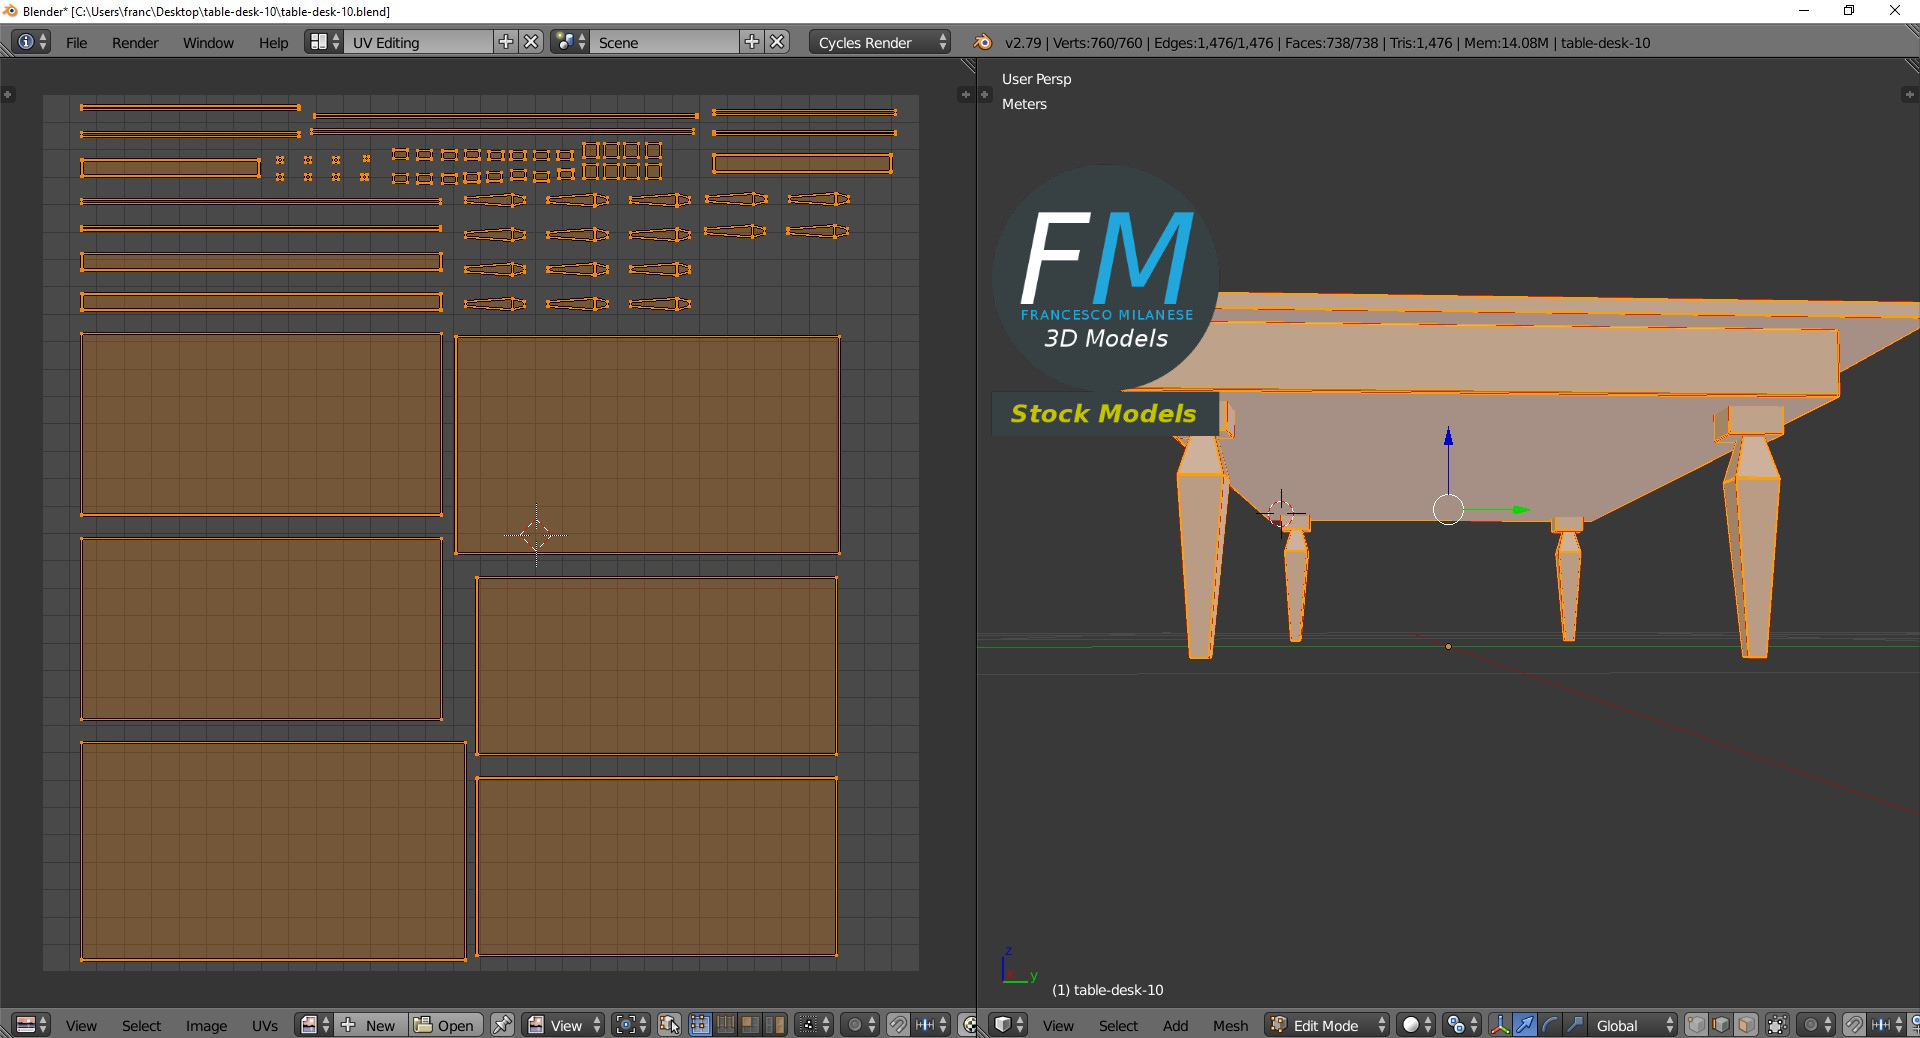This screenshot has height=1038, width=1920.
Task: Open the Mesh menu
Action: (x=1230, y=1025)
